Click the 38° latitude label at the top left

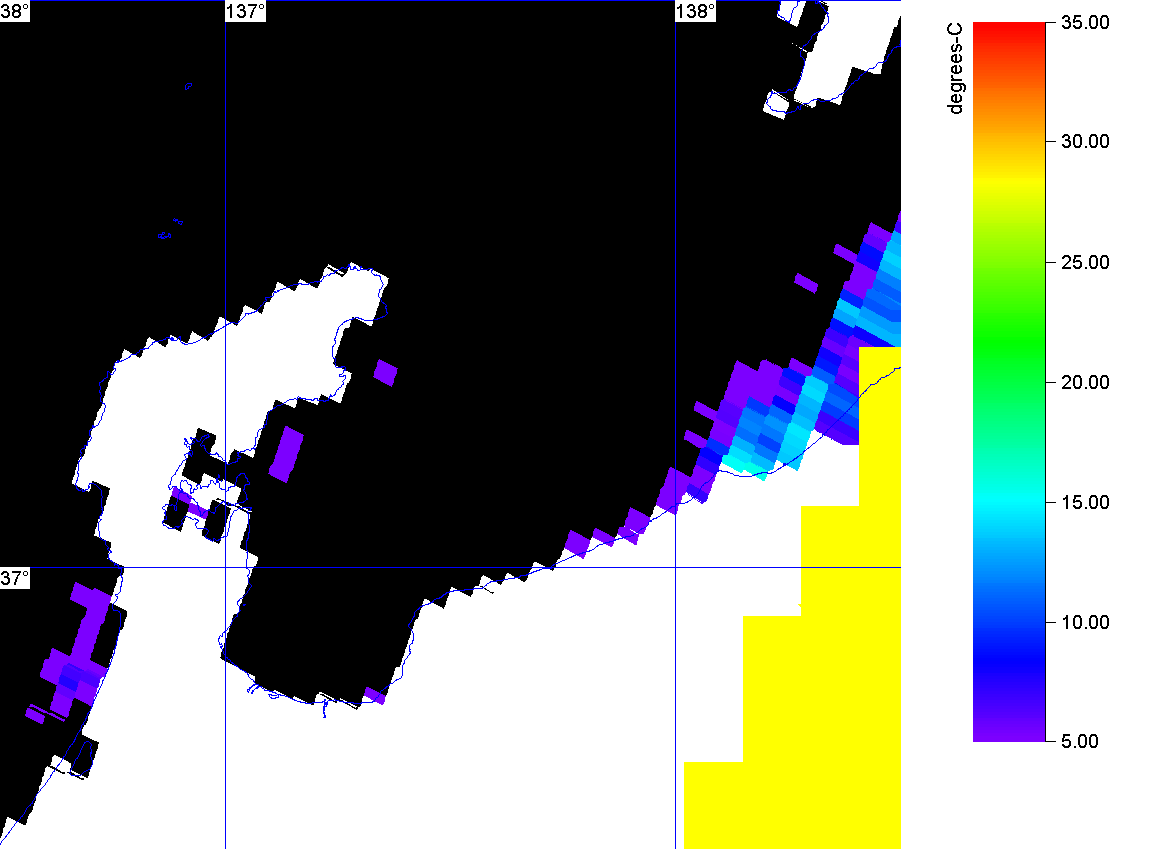[14, 11]
